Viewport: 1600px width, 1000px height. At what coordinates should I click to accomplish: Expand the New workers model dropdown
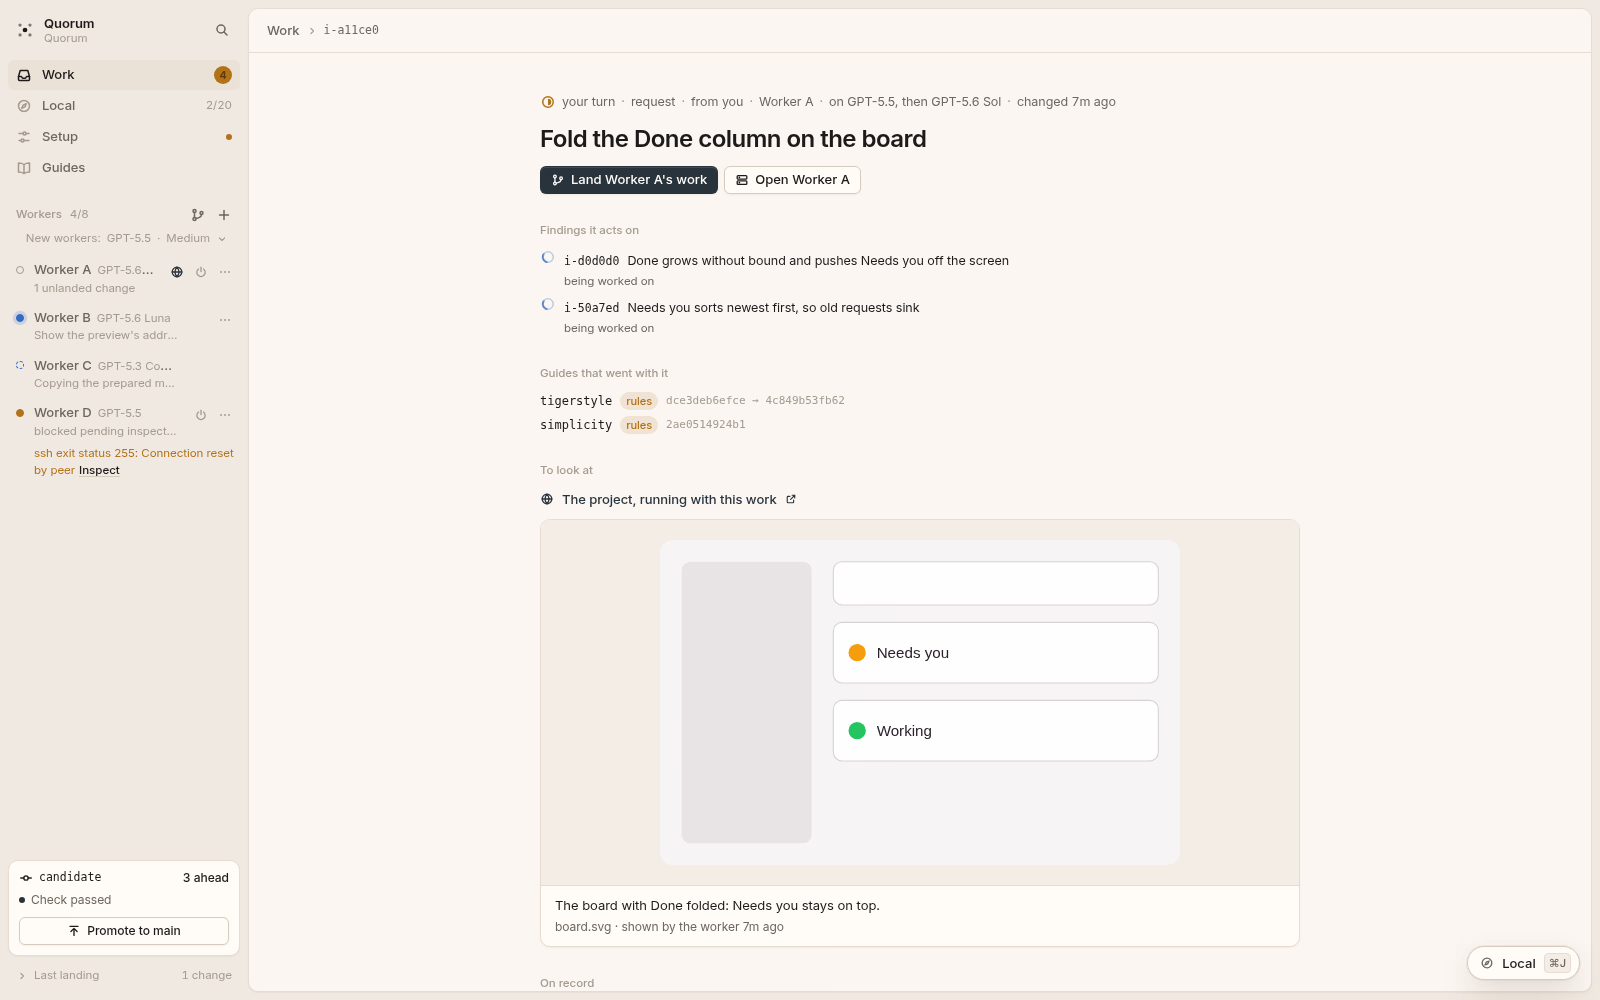[x=126, y=239]
